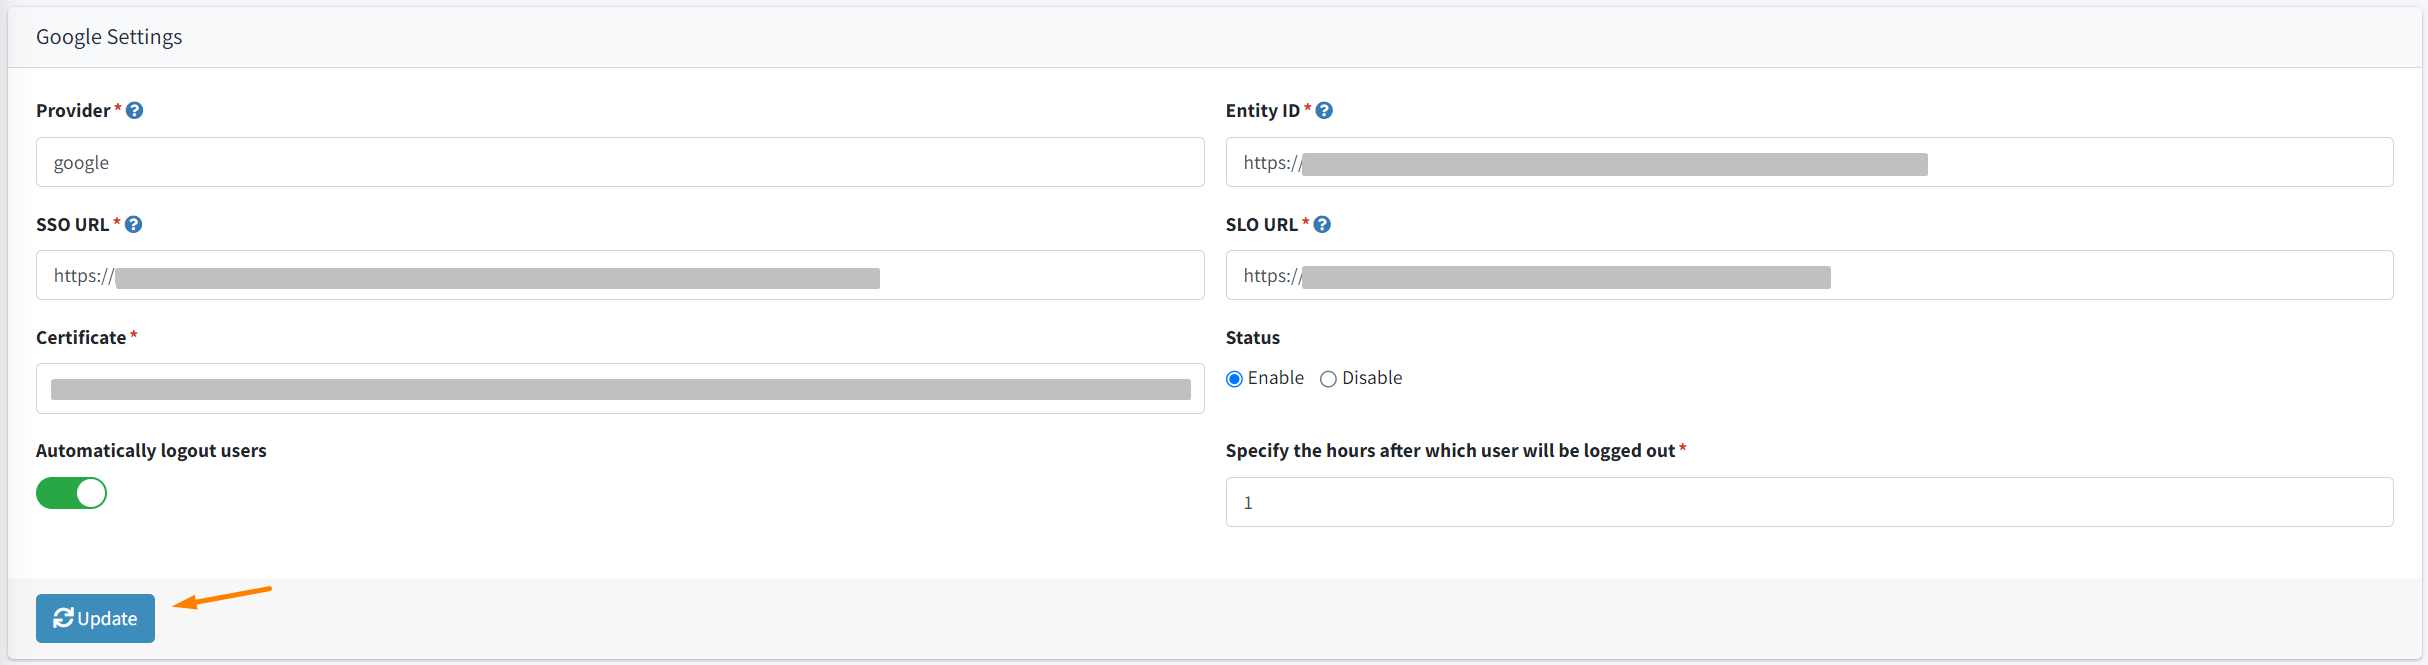Focus the Provider text field containing google
Screen dimensions: 2428x665
point(620,163)
